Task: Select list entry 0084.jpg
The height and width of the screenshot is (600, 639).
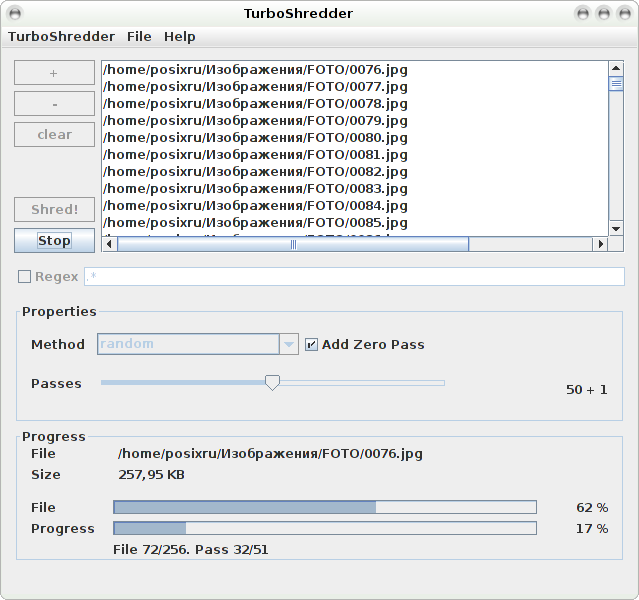Action: (x=355, y=206)
